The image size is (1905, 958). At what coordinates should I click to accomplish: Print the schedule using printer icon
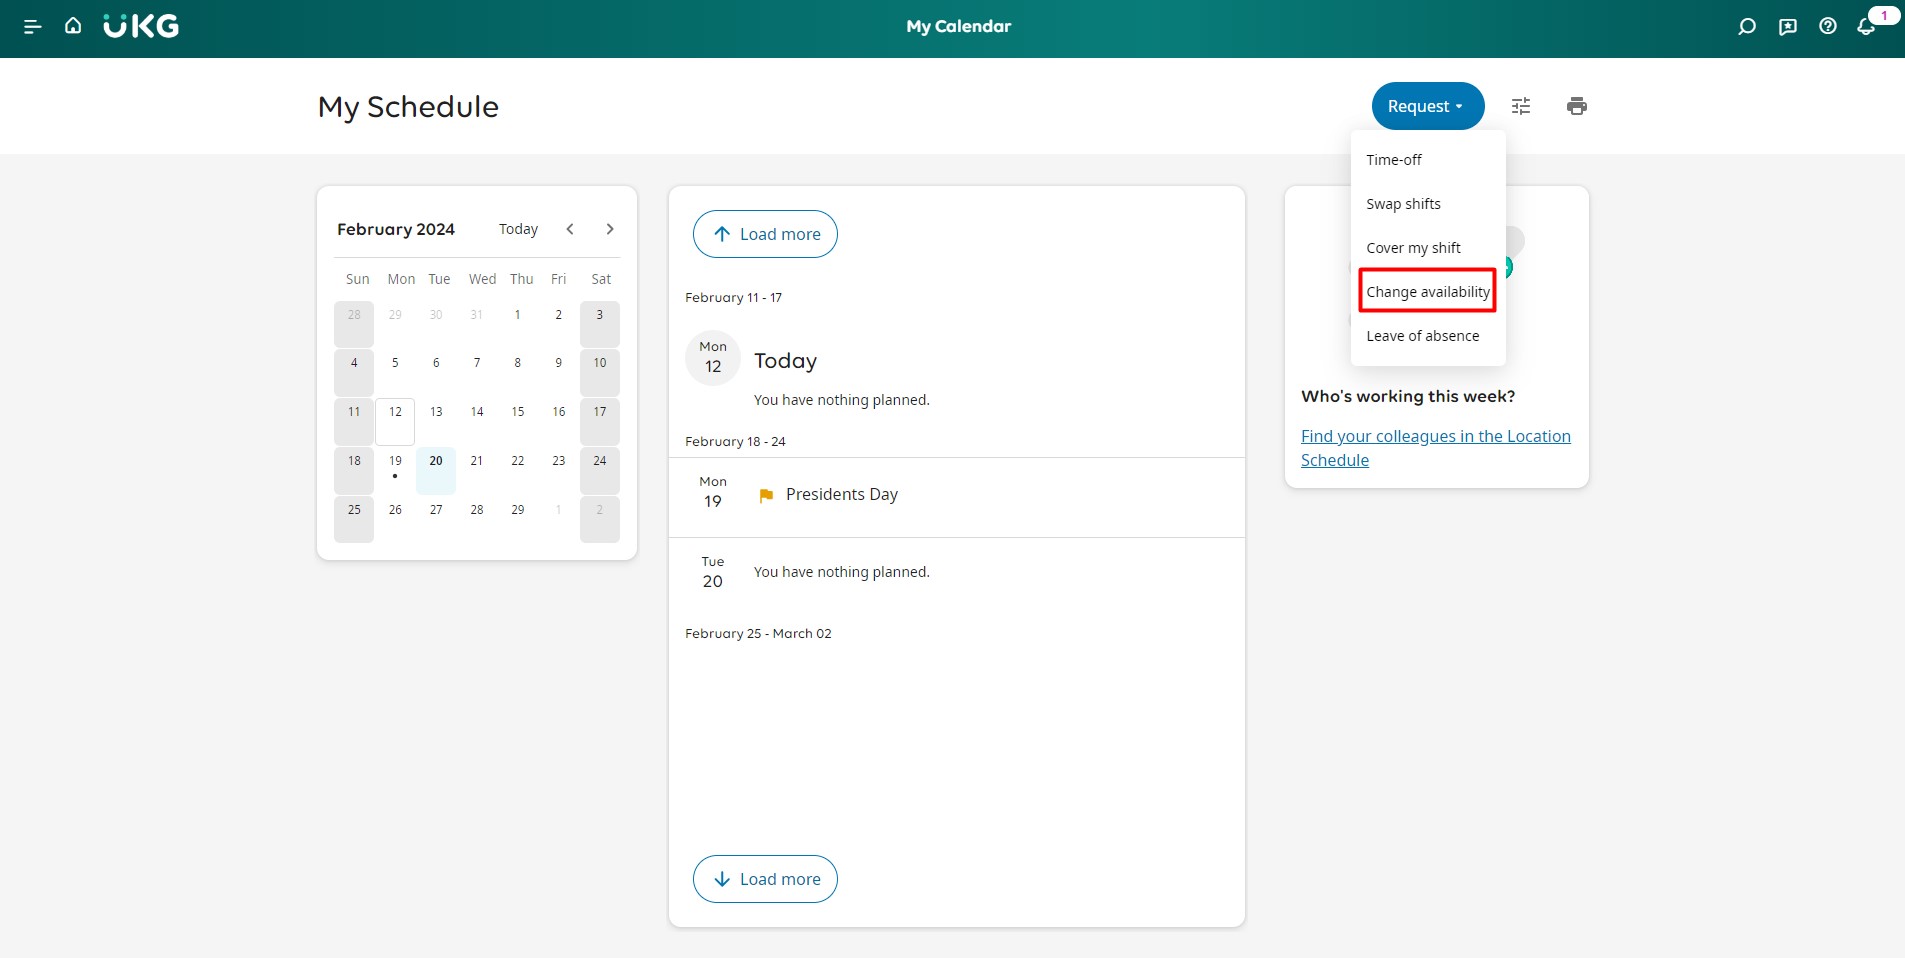1577,106
